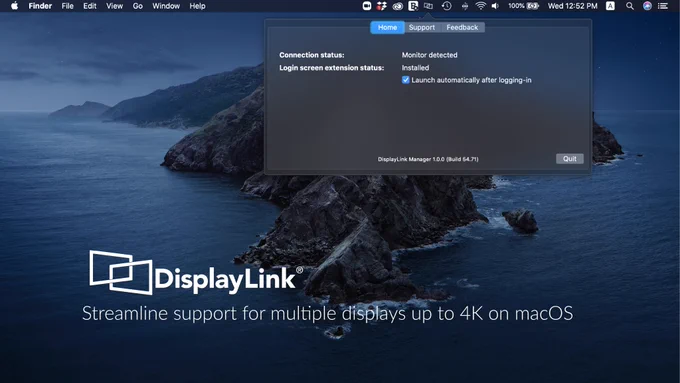
Task: Switch to the Home tab
Action: (387, 27)
